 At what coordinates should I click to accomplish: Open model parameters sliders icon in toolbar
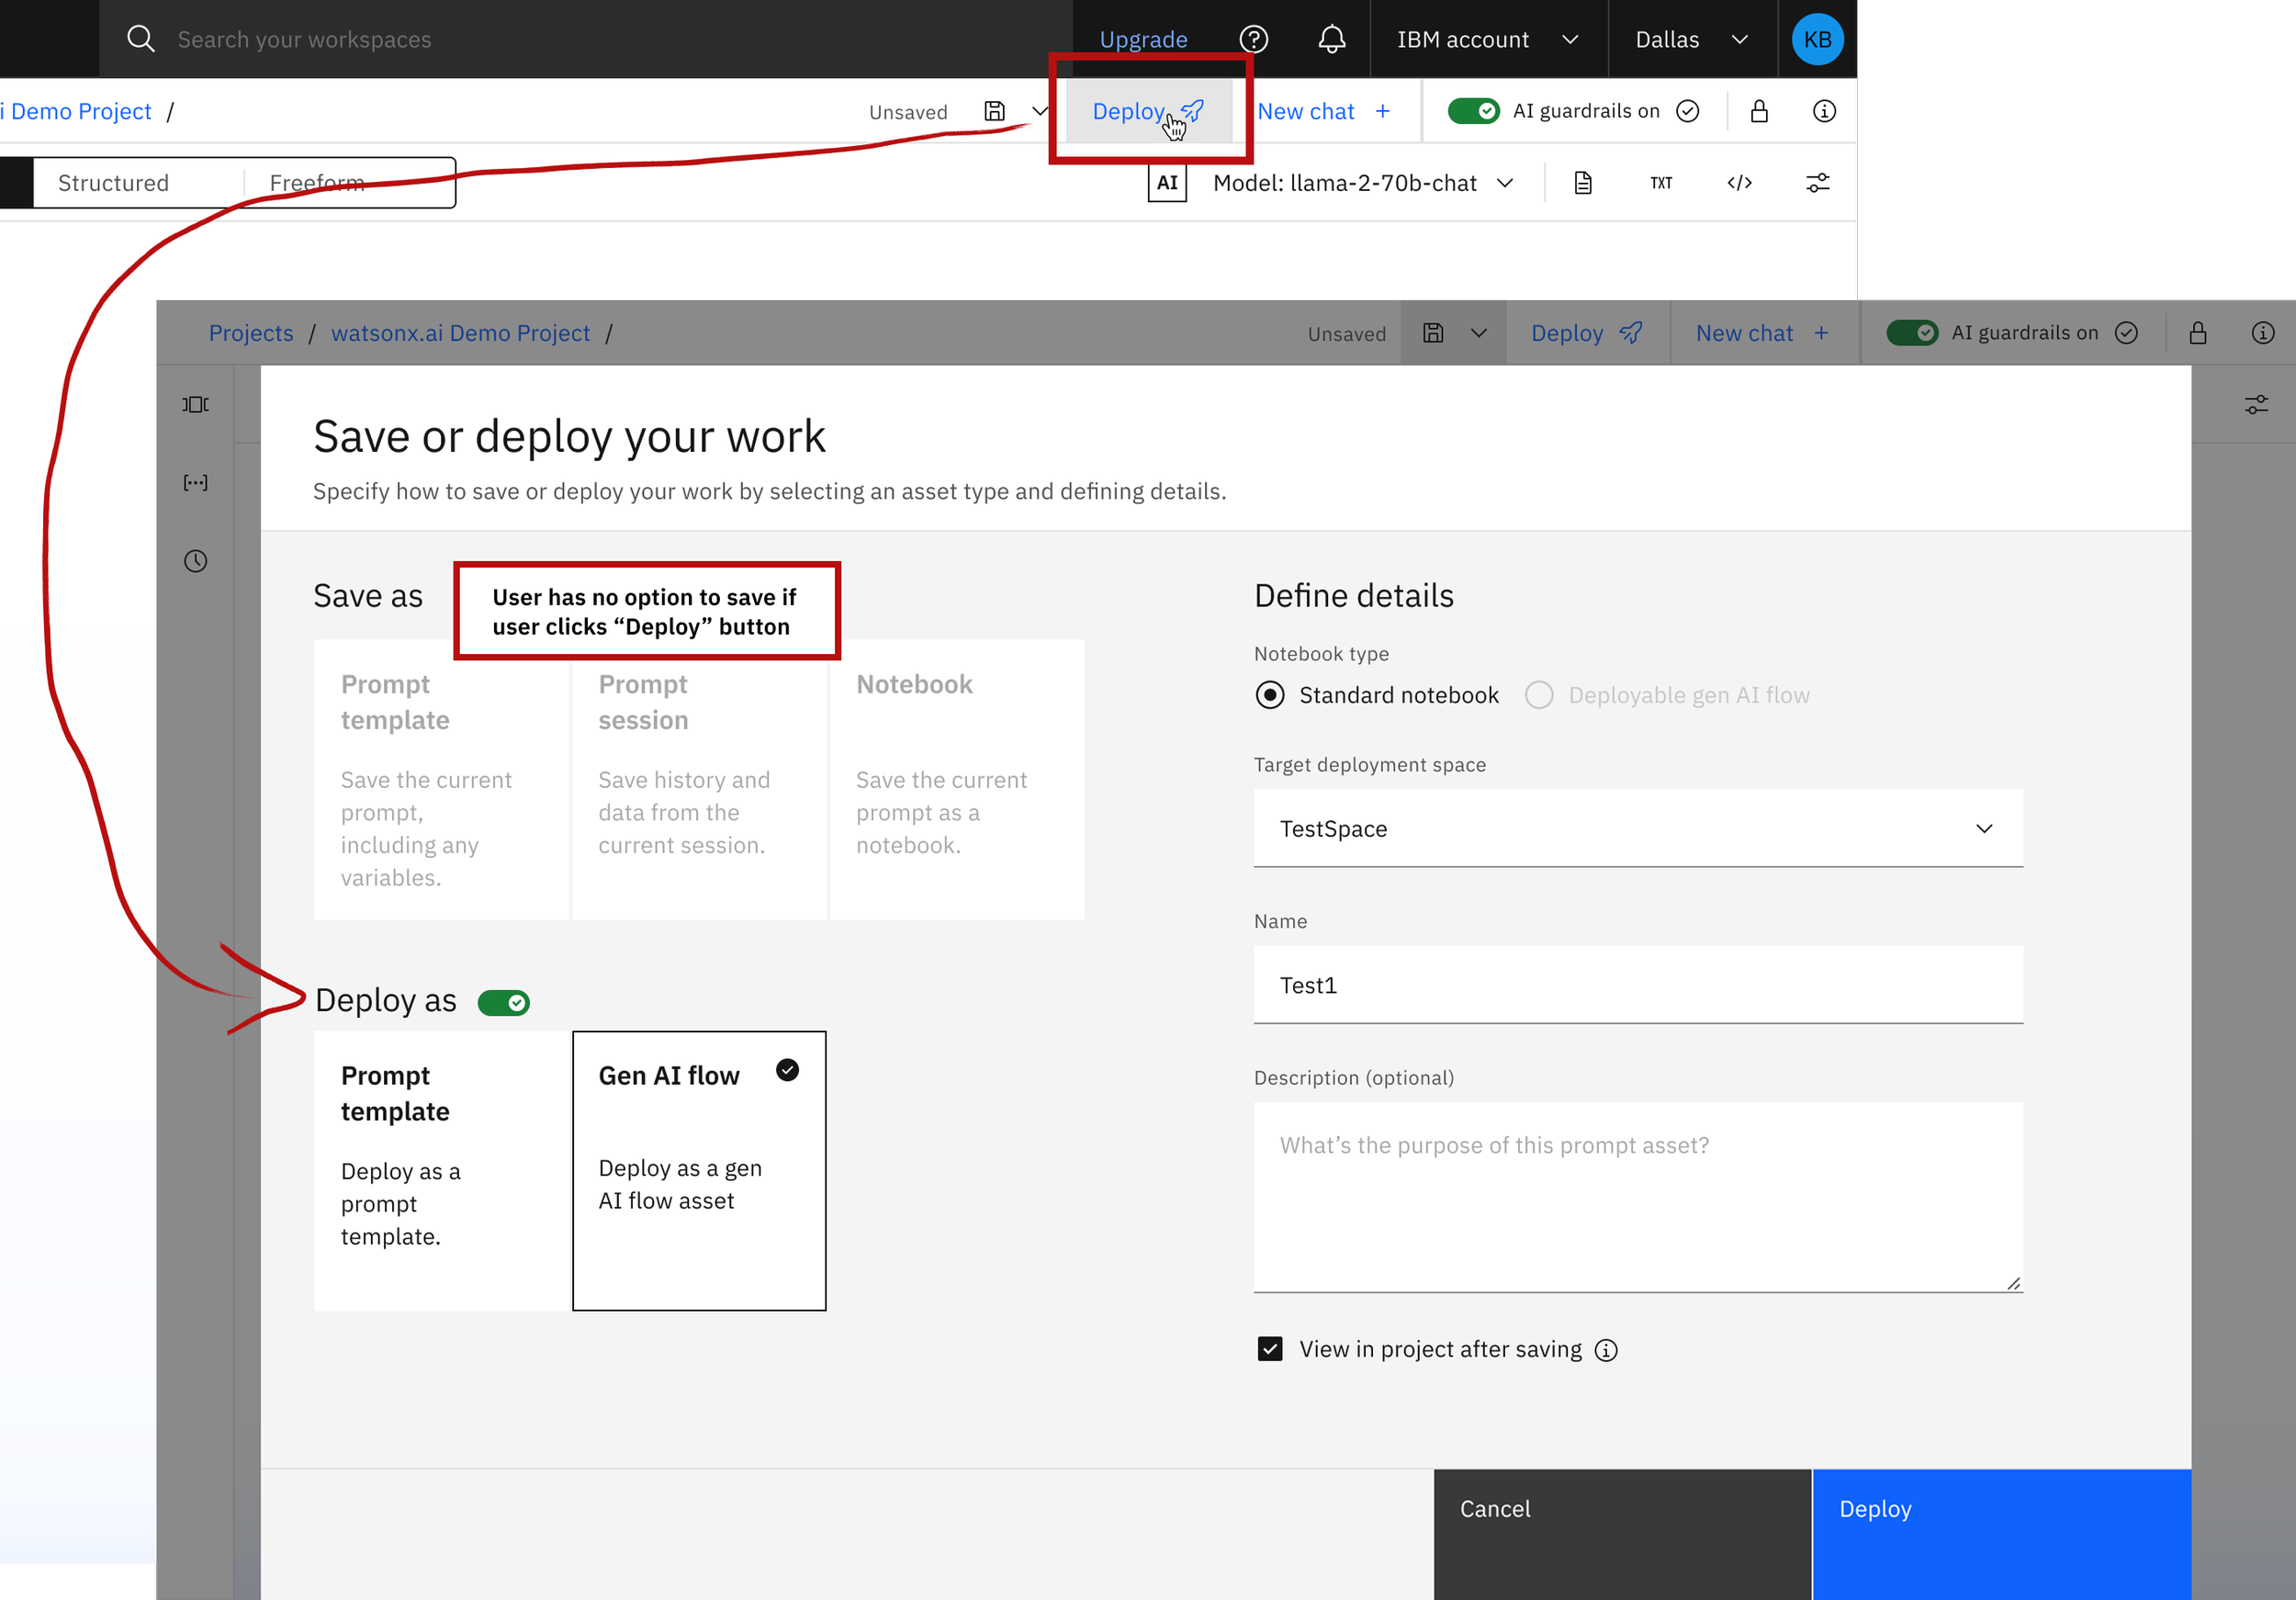click(1817, 183)
